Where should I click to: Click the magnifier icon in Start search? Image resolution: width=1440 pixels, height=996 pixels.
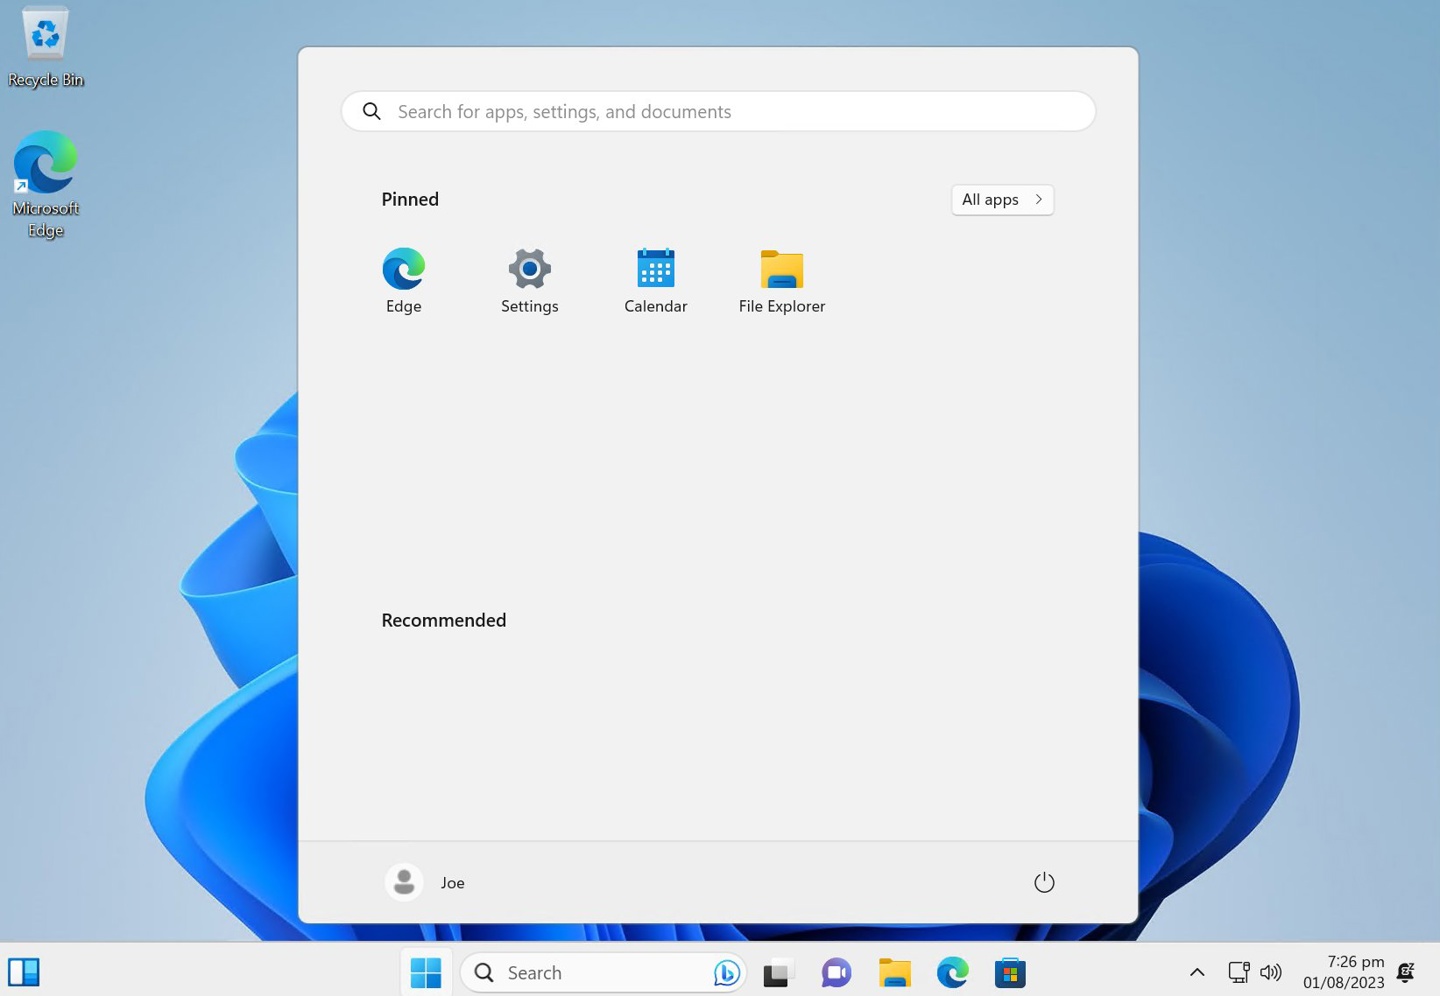372,111
